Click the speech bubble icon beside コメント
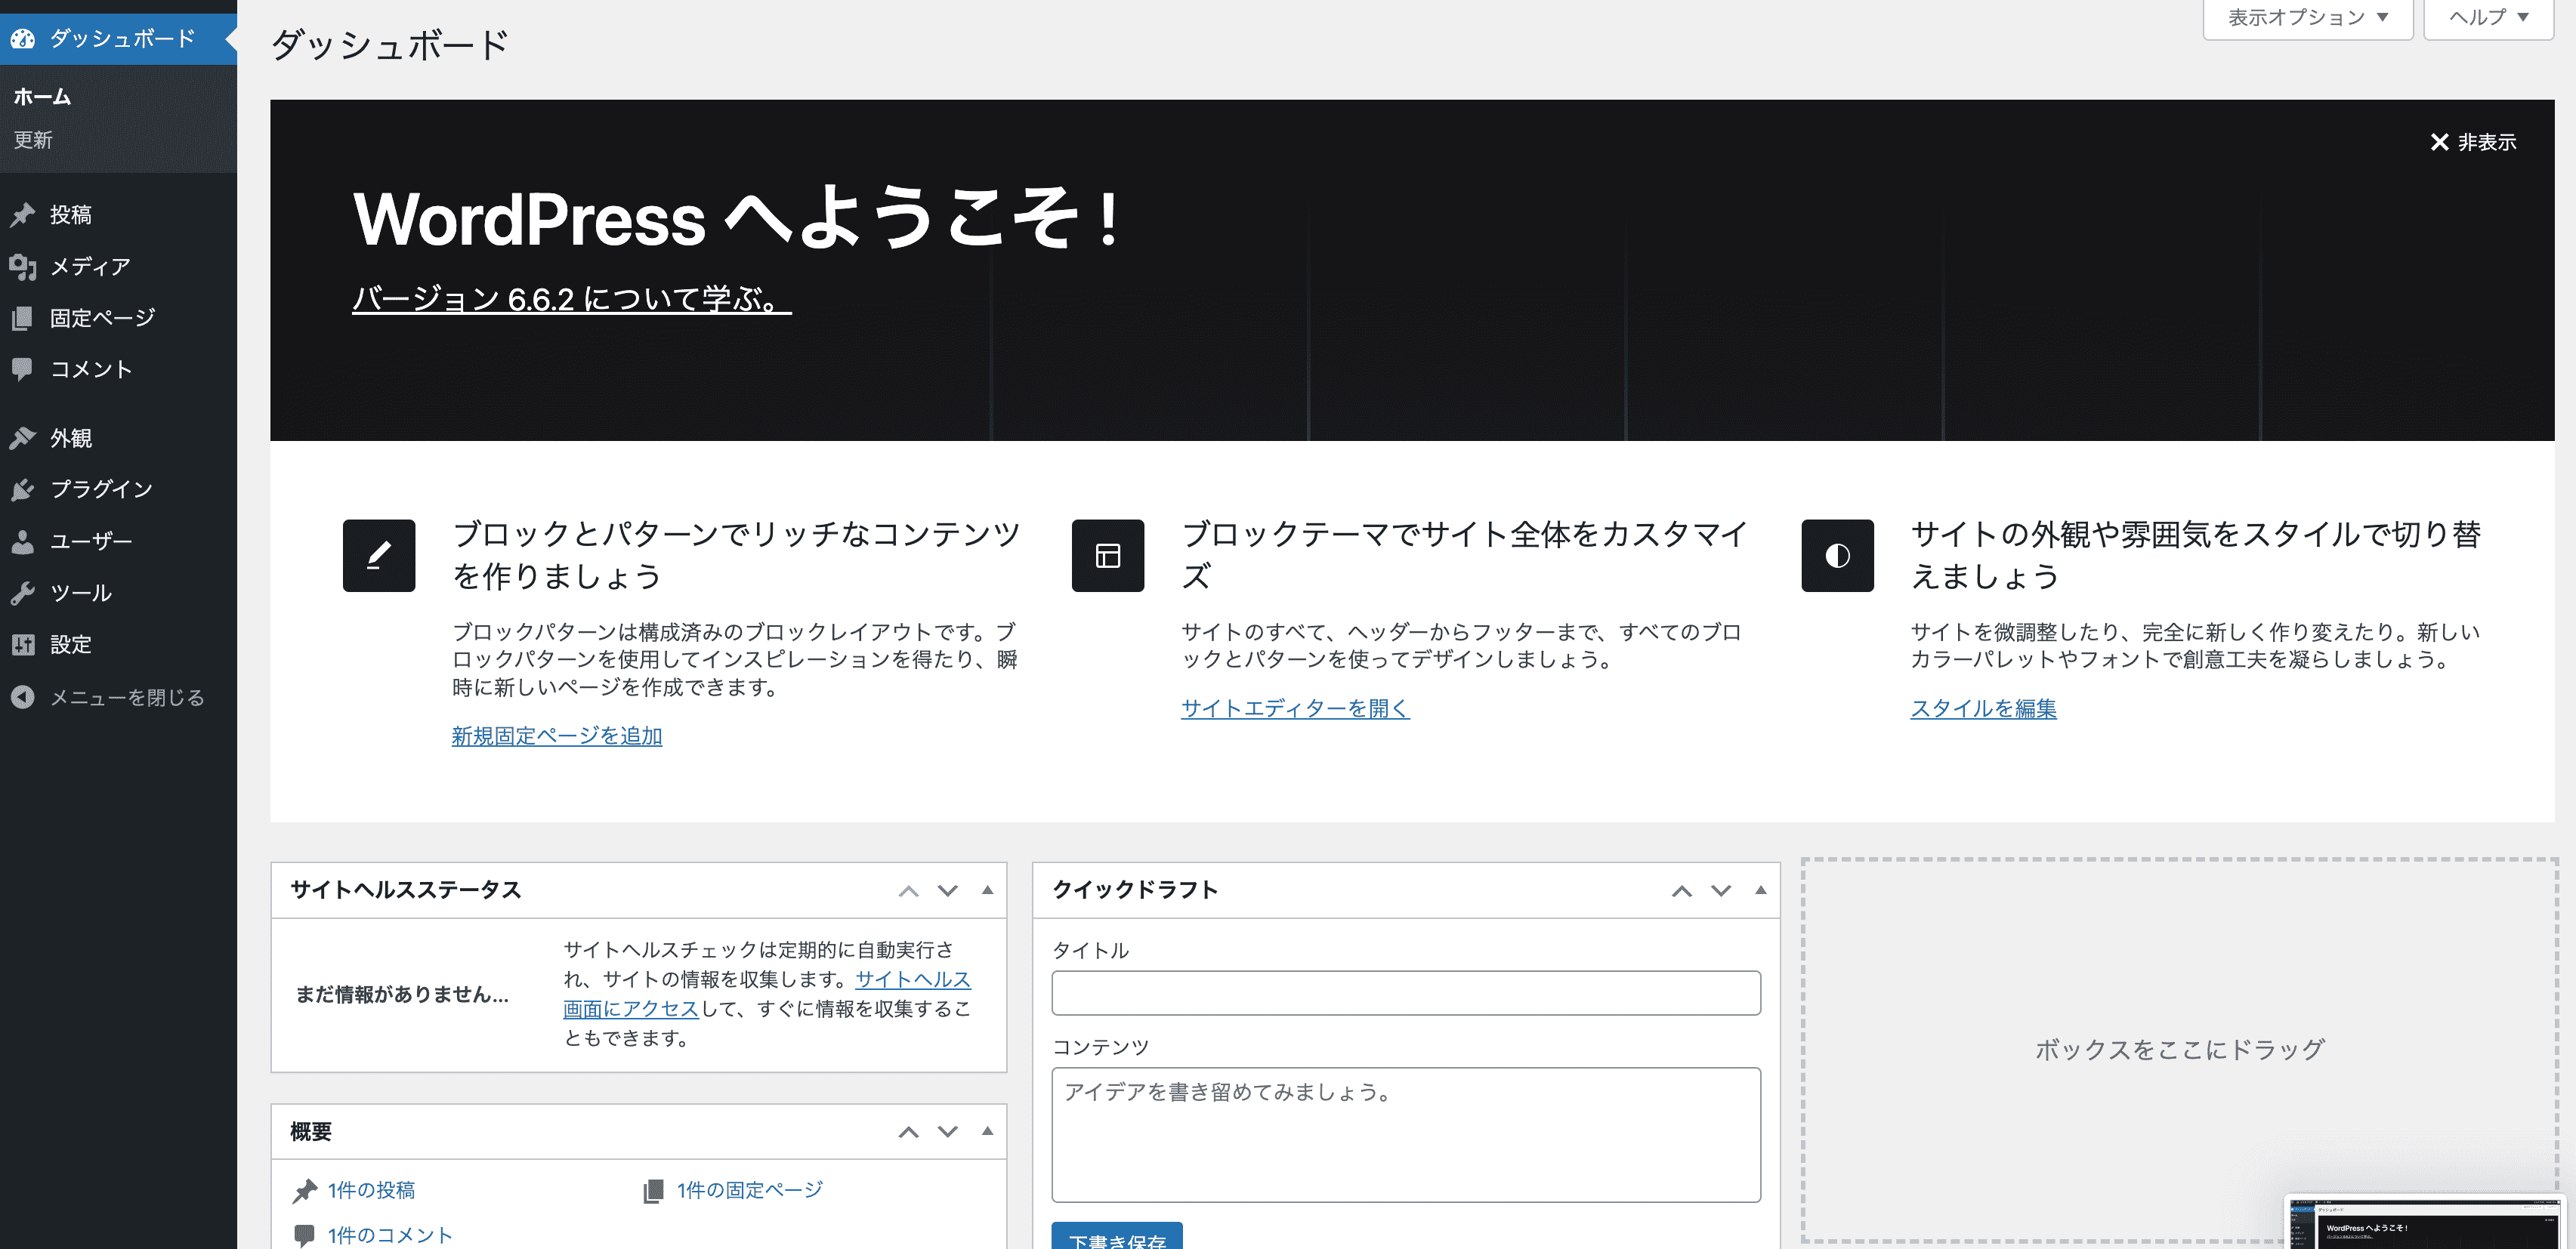The width and height of the screenshot is (2576, 1249). pyautogui.click(x=23, y=369)
